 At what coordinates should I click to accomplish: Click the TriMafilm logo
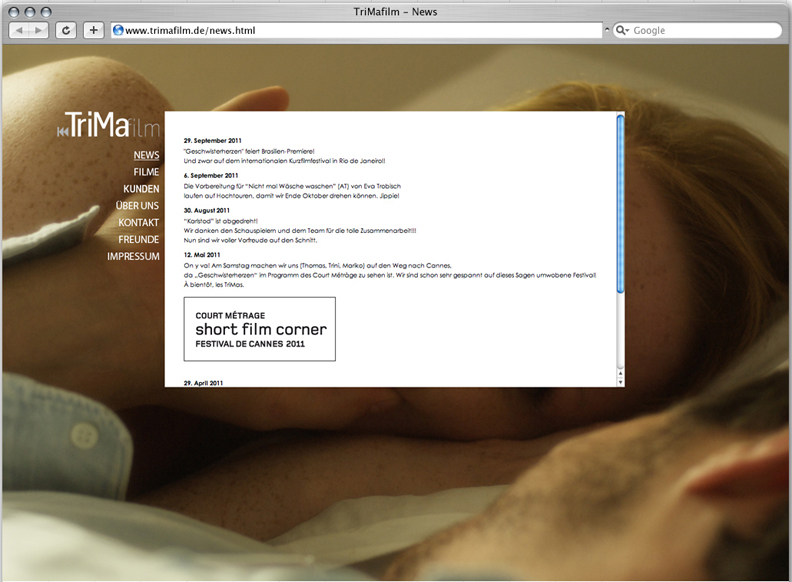coord(109,125)
